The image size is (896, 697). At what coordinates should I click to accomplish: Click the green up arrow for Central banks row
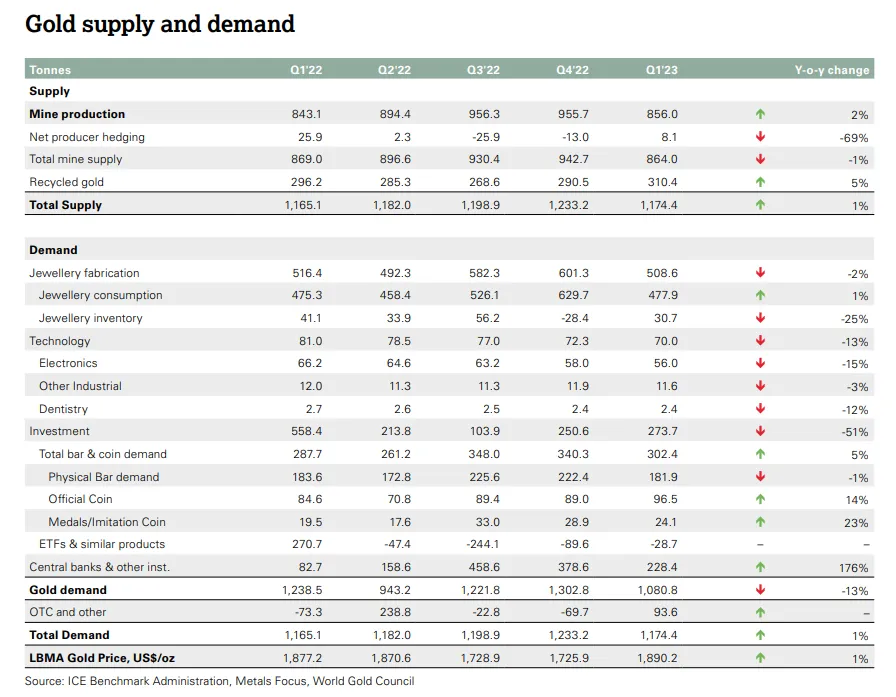760,567
